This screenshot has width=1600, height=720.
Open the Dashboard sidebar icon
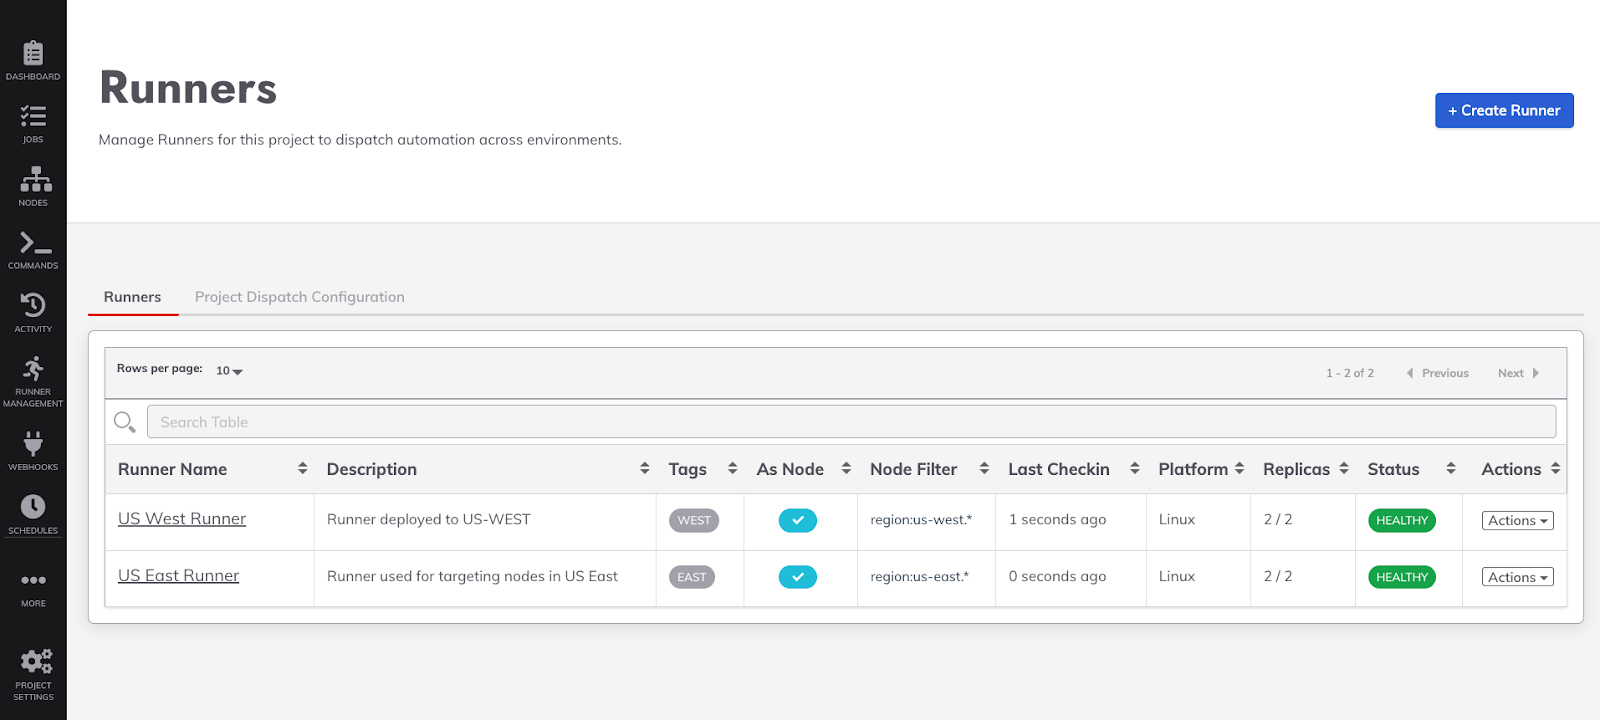click(x=33, y=54)
